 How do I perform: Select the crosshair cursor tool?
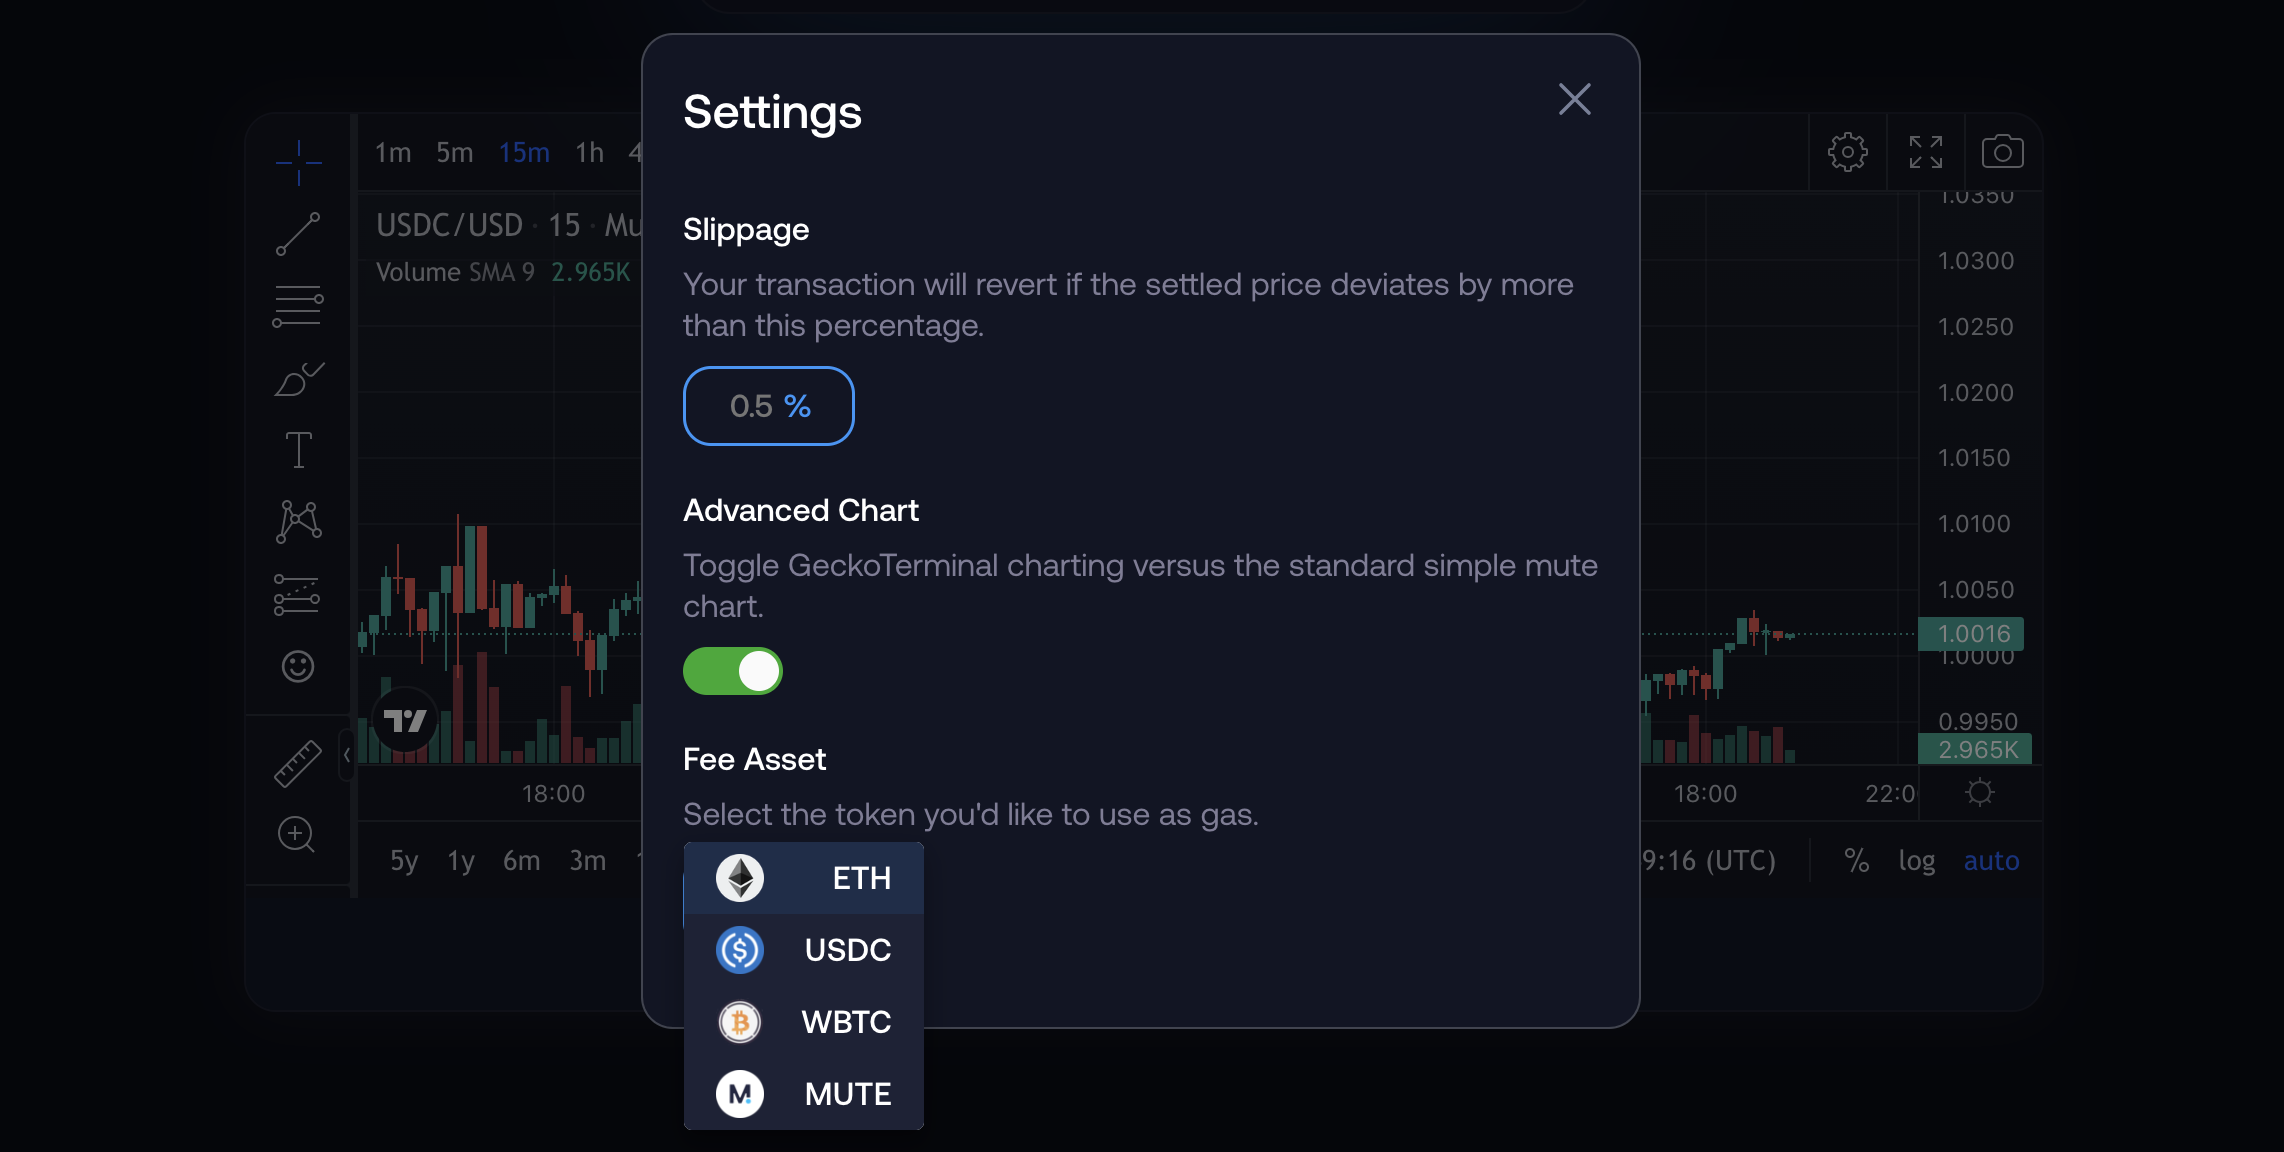point(297,162)
